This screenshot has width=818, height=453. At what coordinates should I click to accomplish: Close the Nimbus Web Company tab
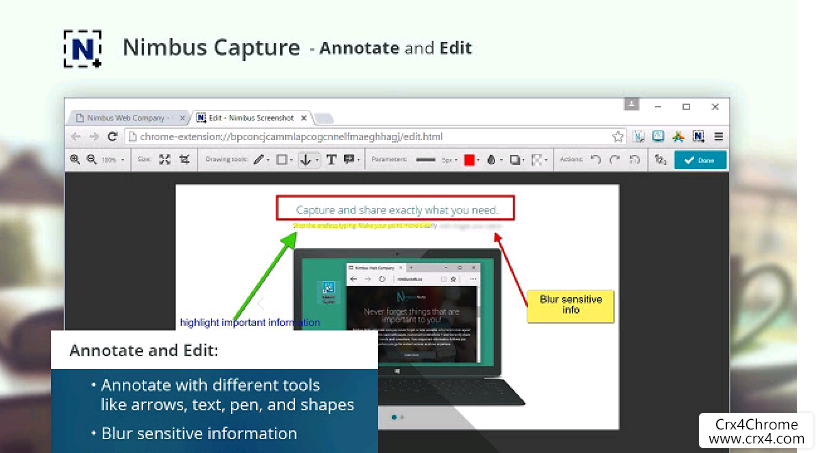click(x=182, y=118)
